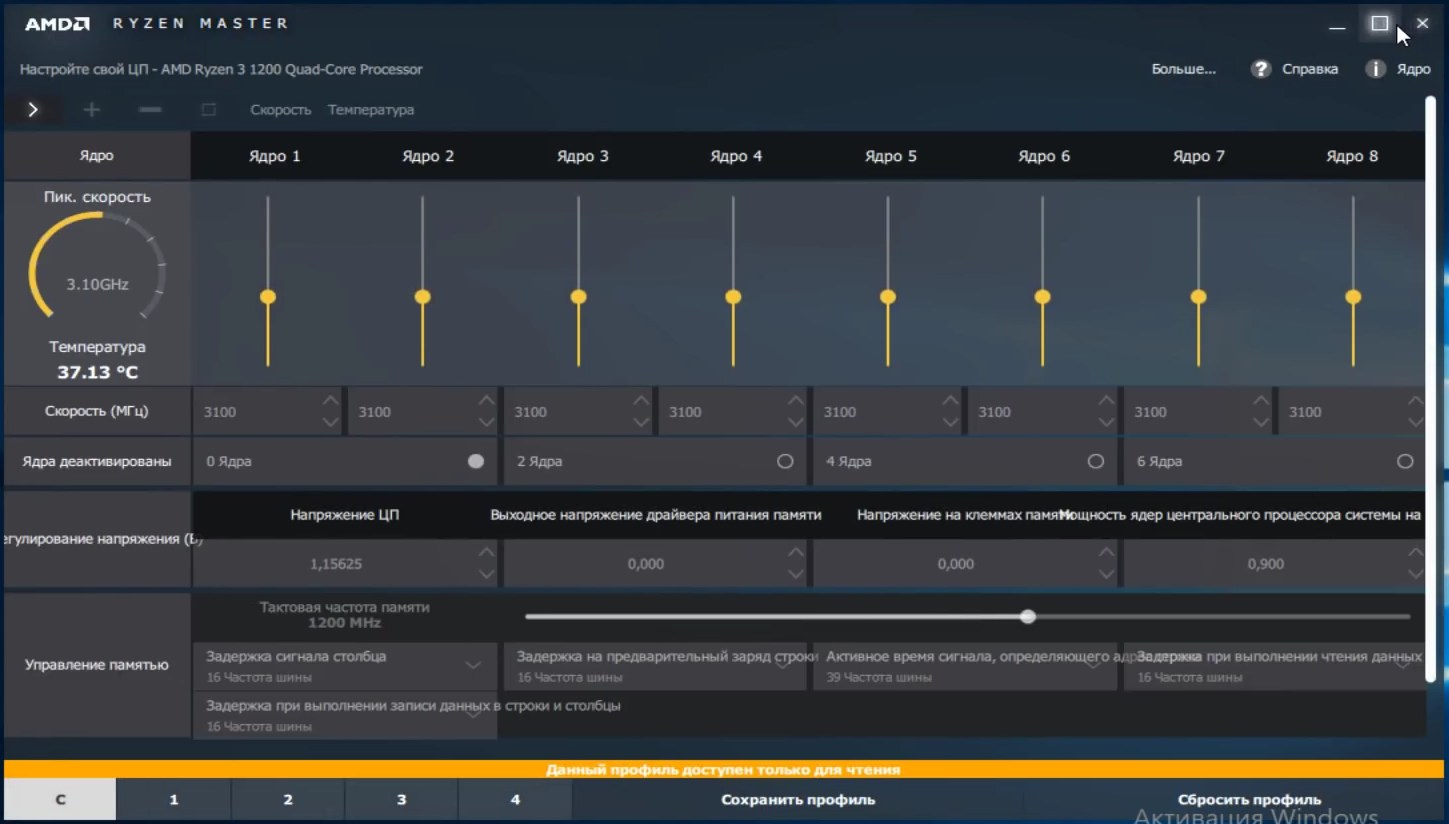This screenshot has height=824, width=1449.
Task: Click the AMD logo
Action: [x=57, y=23]
